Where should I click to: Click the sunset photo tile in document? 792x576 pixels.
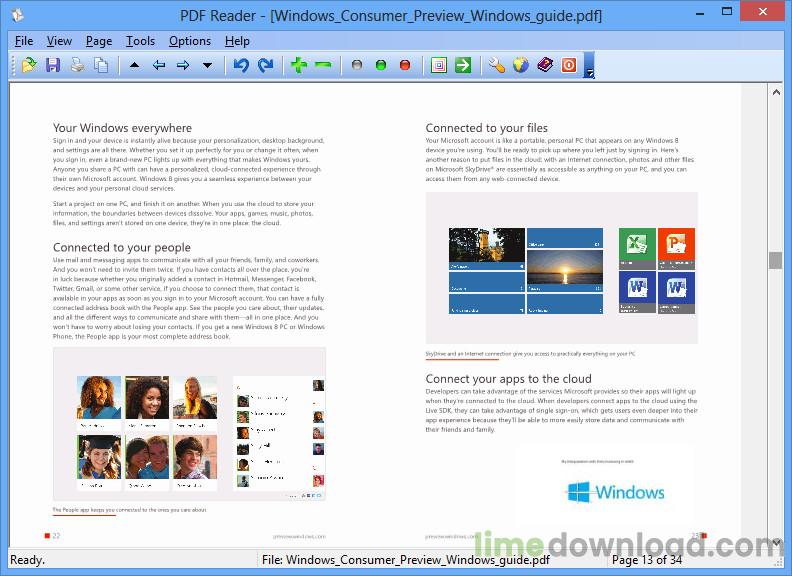(565, 271)
